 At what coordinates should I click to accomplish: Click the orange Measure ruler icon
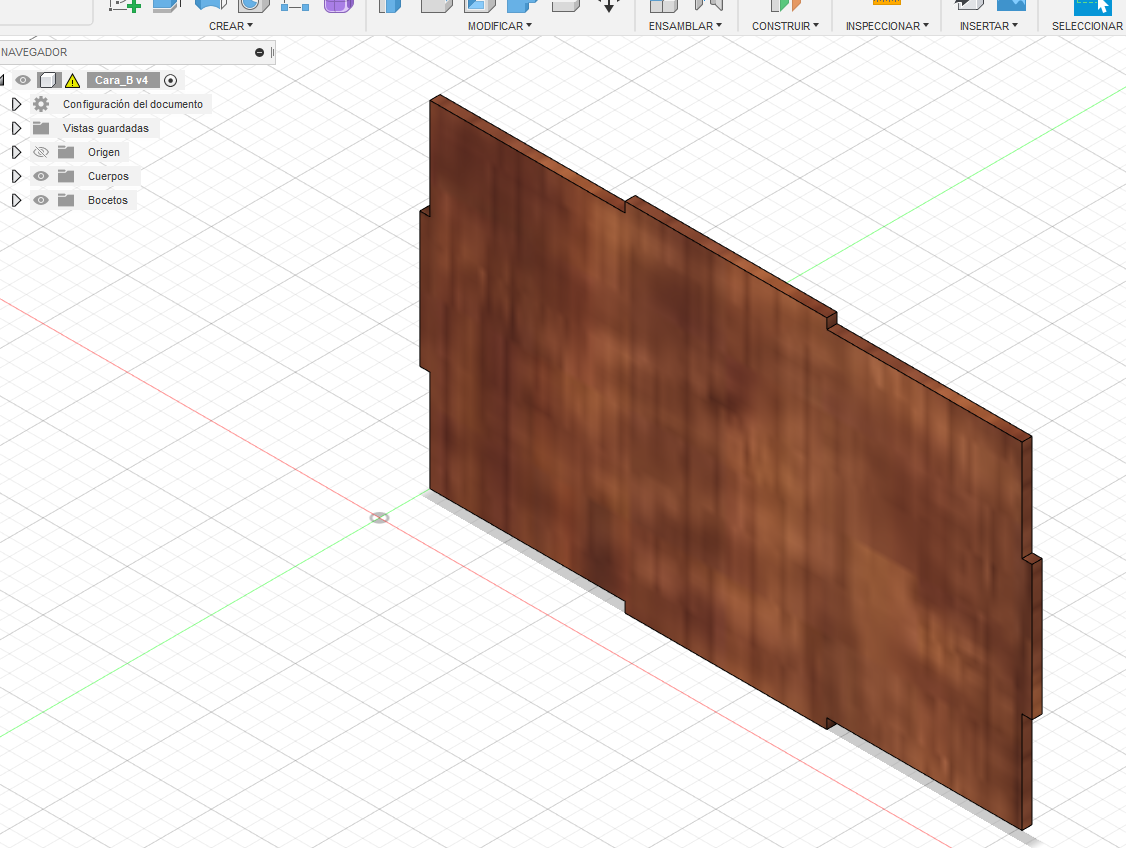pyautogui.click(x=886, y=4)
